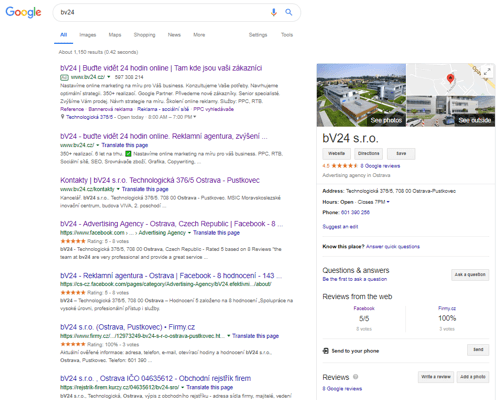Switch to the Shopping tab

145,35
